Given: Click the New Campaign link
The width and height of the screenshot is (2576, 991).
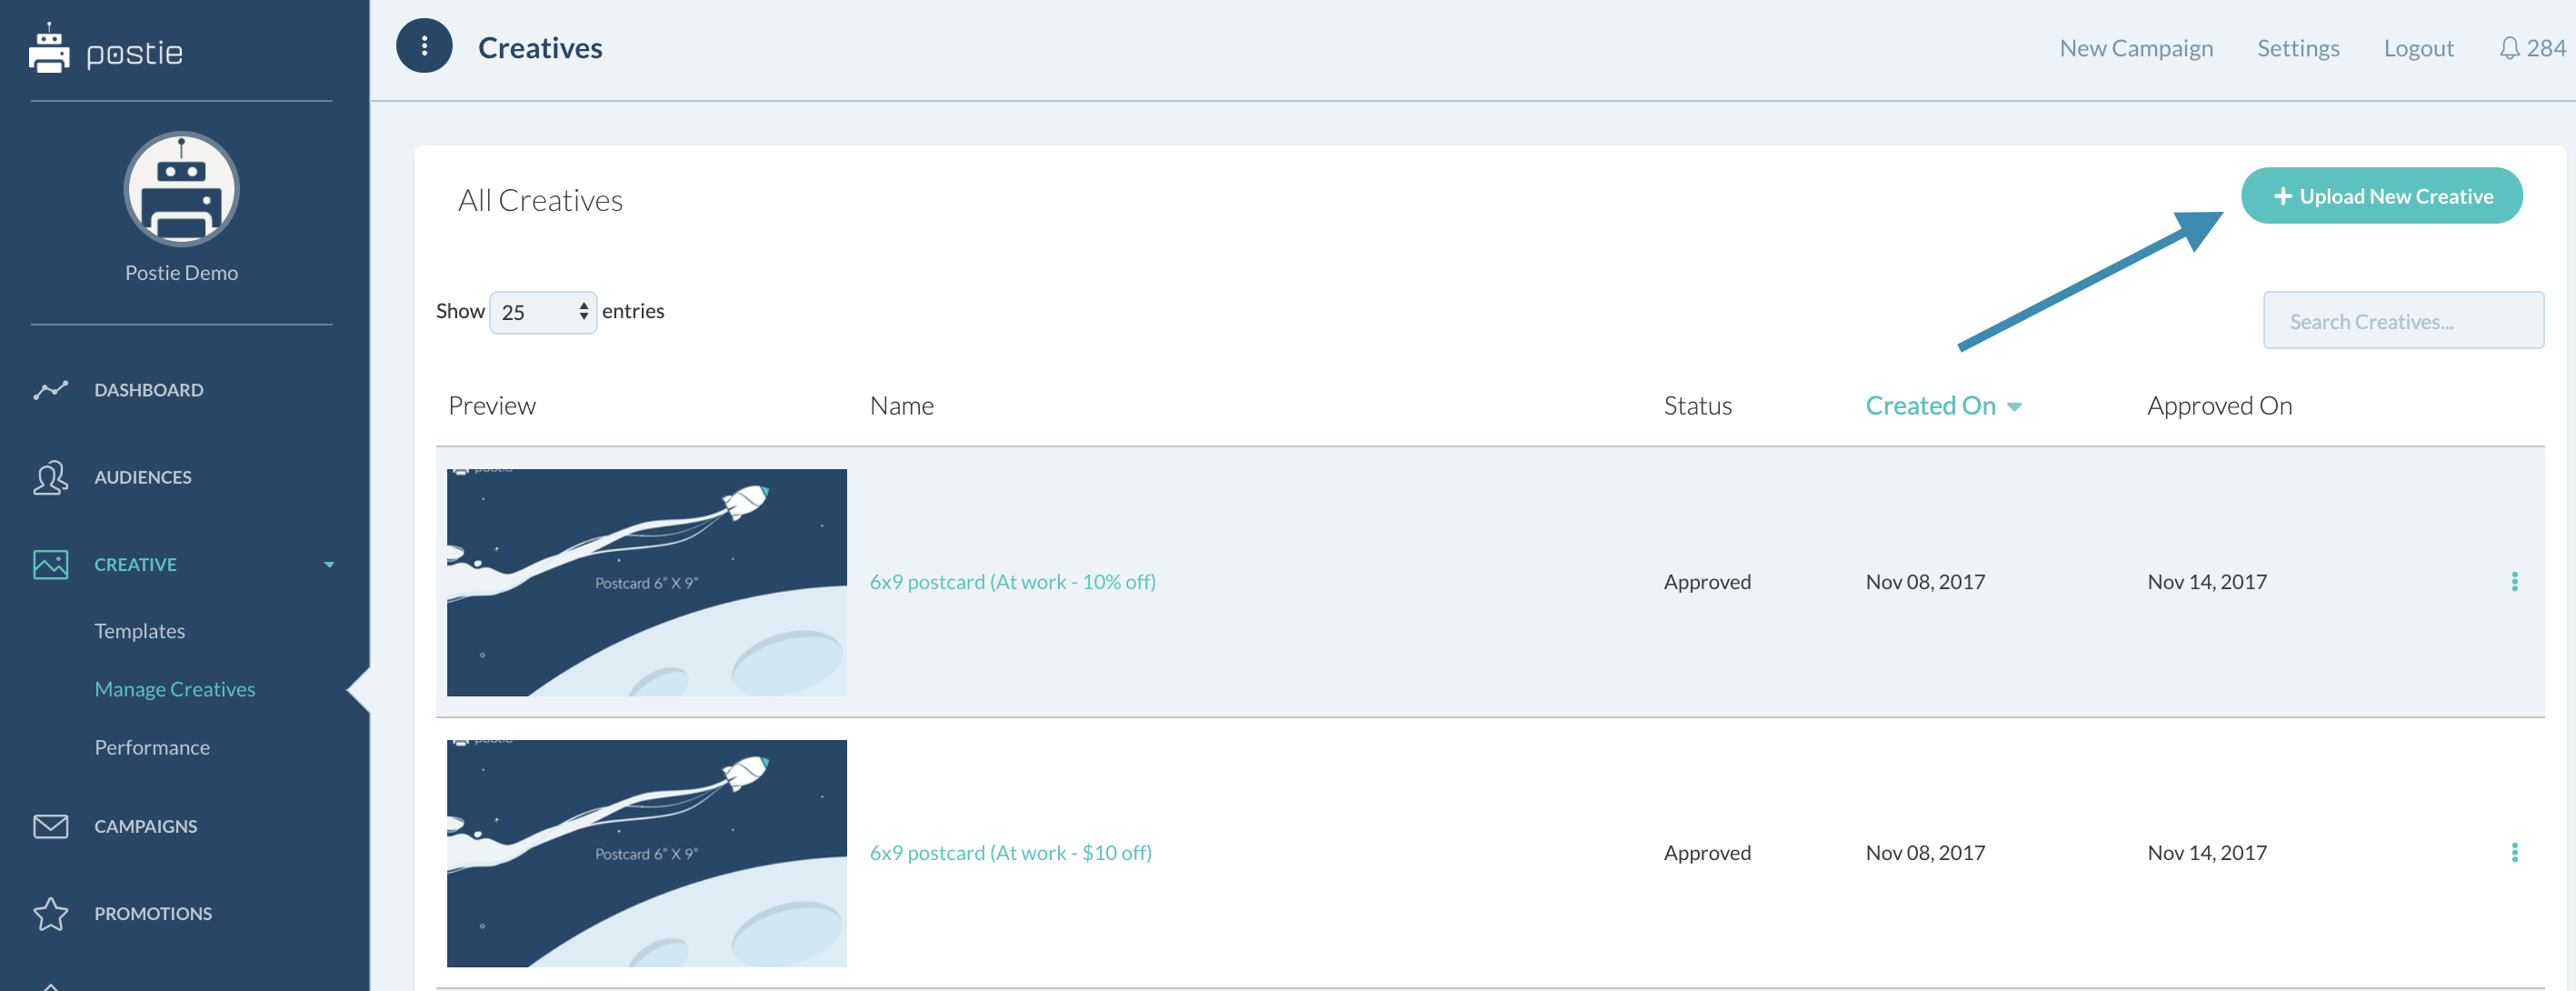Looking at the screenshot, I should [2135, 48].
